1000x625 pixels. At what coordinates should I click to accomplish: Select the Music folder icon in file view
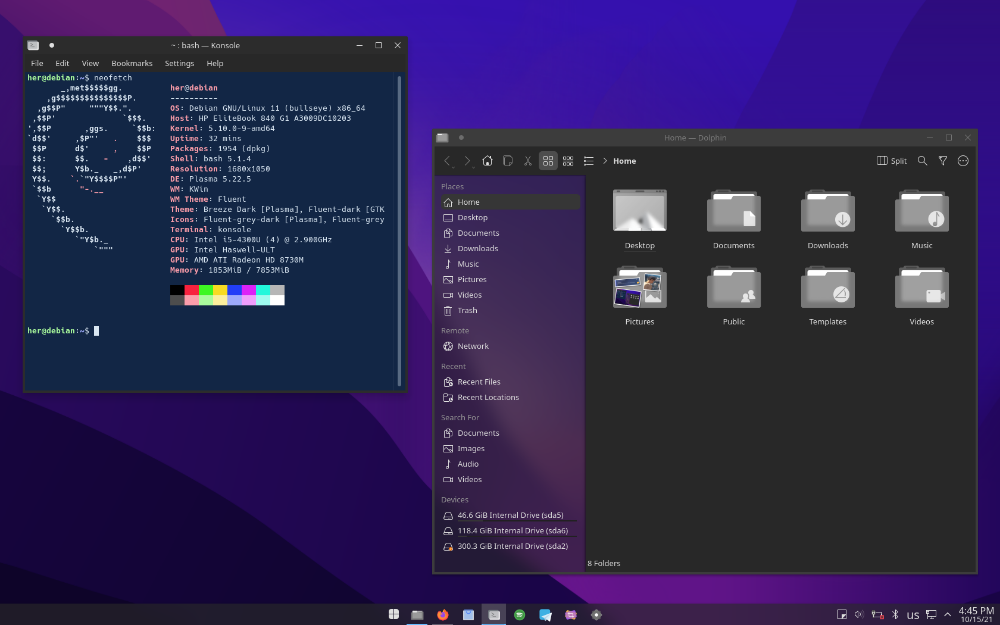tap(922, 210)
